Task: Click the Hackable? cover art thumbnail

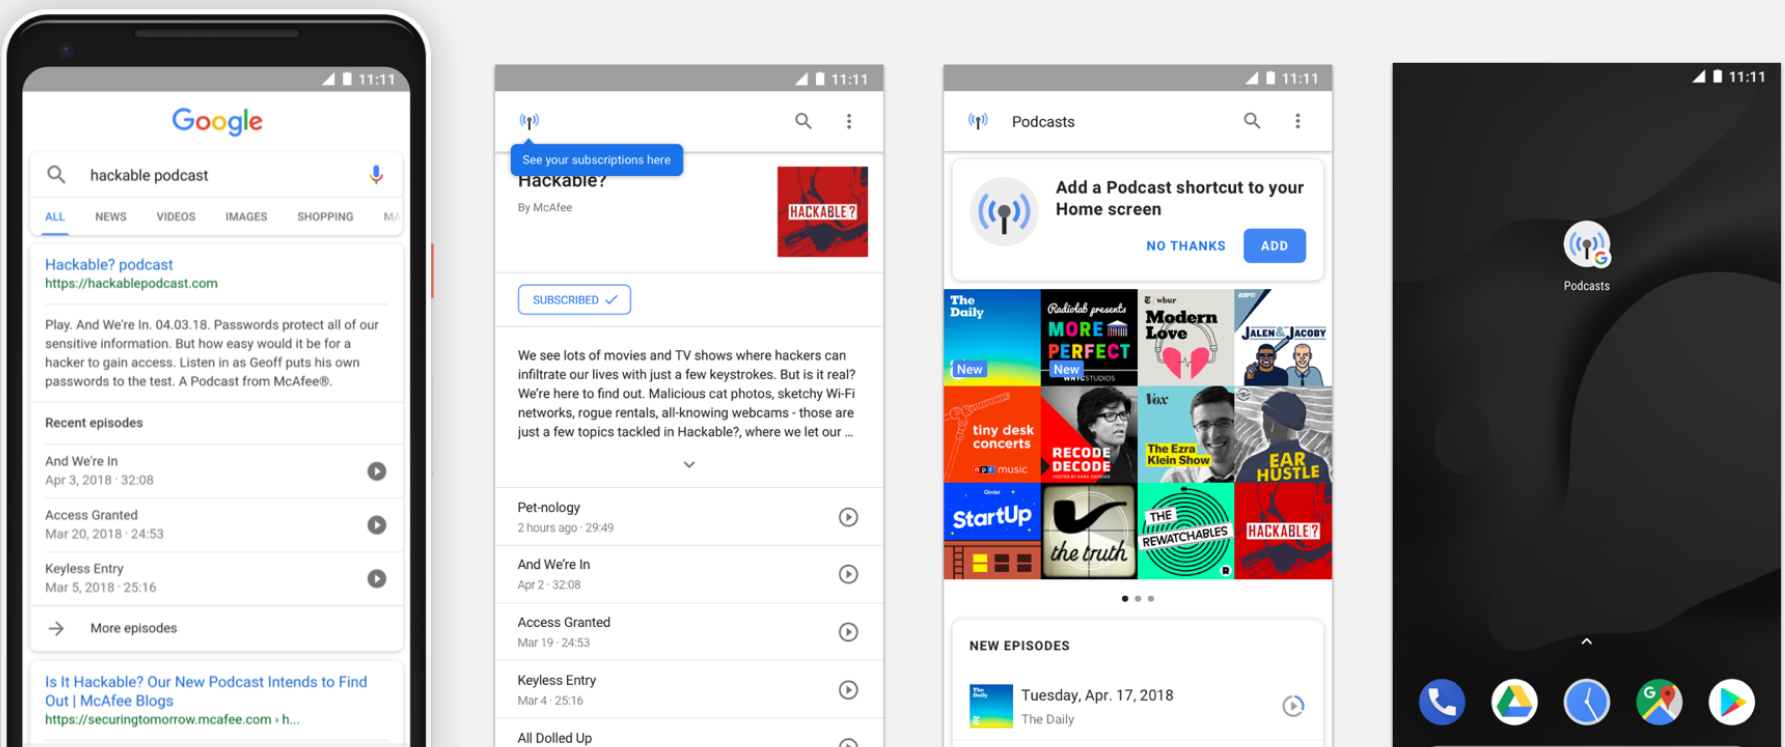Action: coord(822,212)
